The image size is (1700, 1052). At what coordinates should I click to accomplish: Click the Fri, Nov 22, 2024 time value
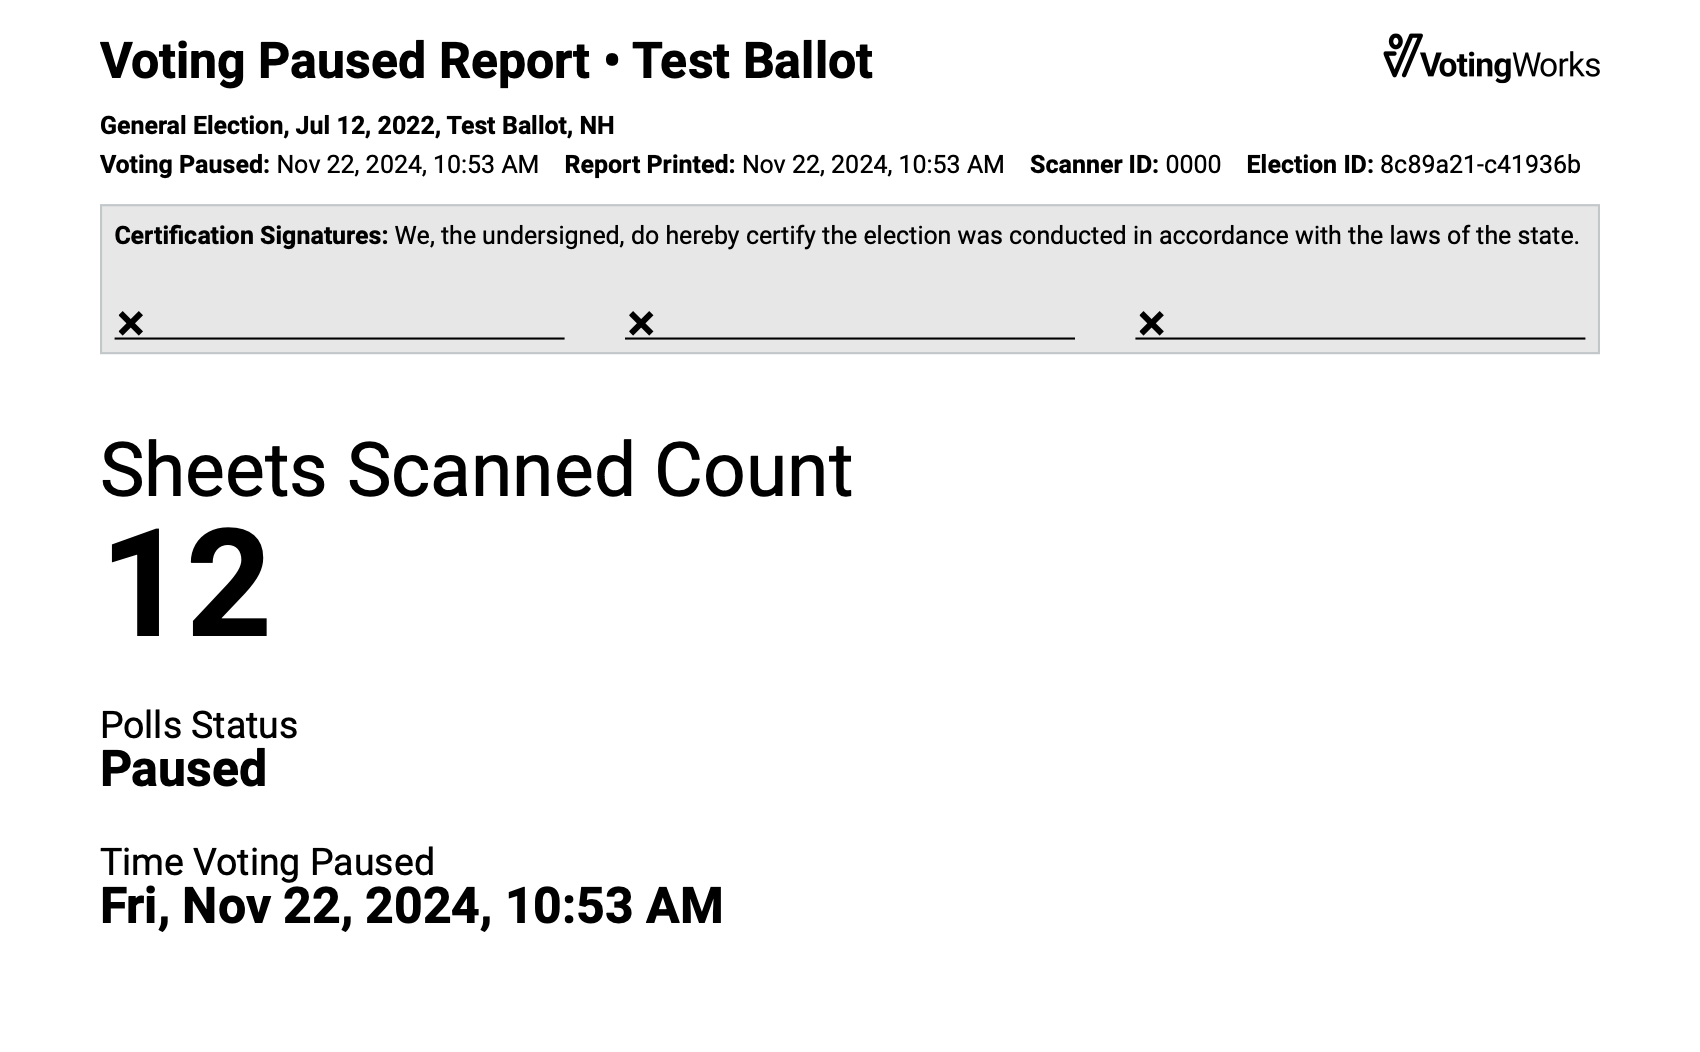tap(411, 906)
